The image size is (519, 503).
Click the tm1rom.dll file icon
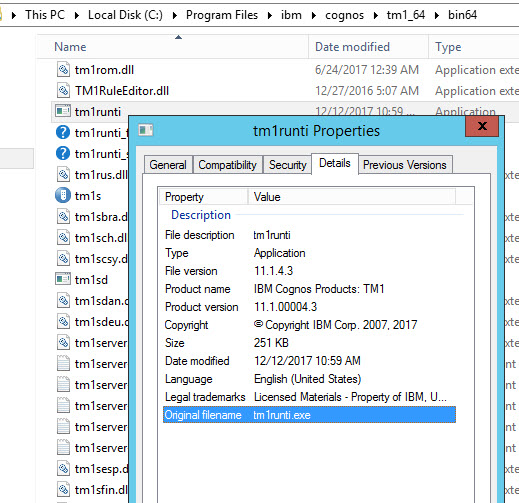pos(63,70)
